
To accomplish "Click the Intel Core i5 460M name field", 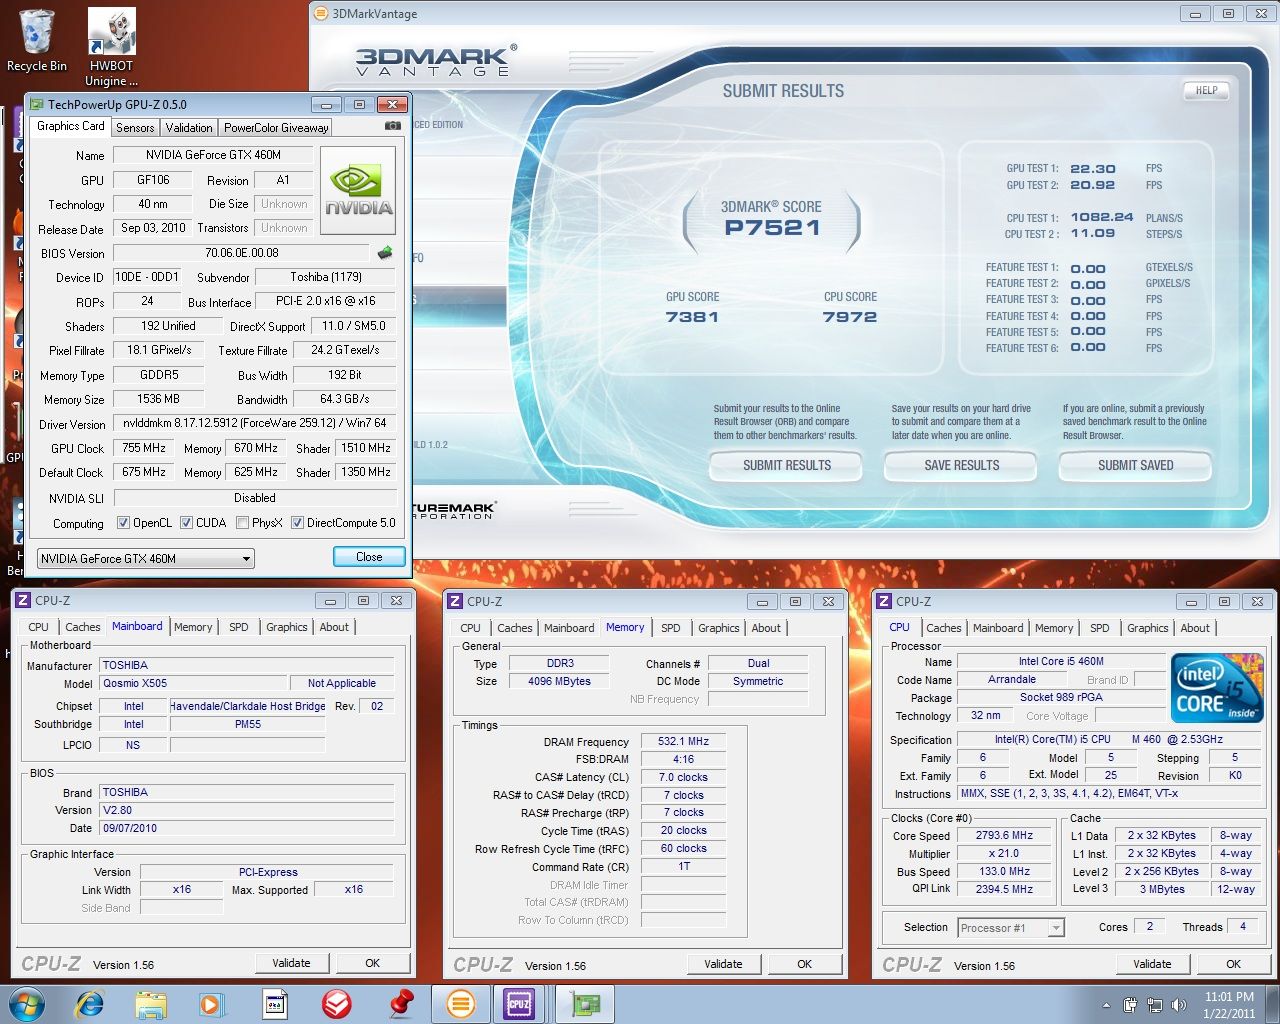I will click(1061, 662).
